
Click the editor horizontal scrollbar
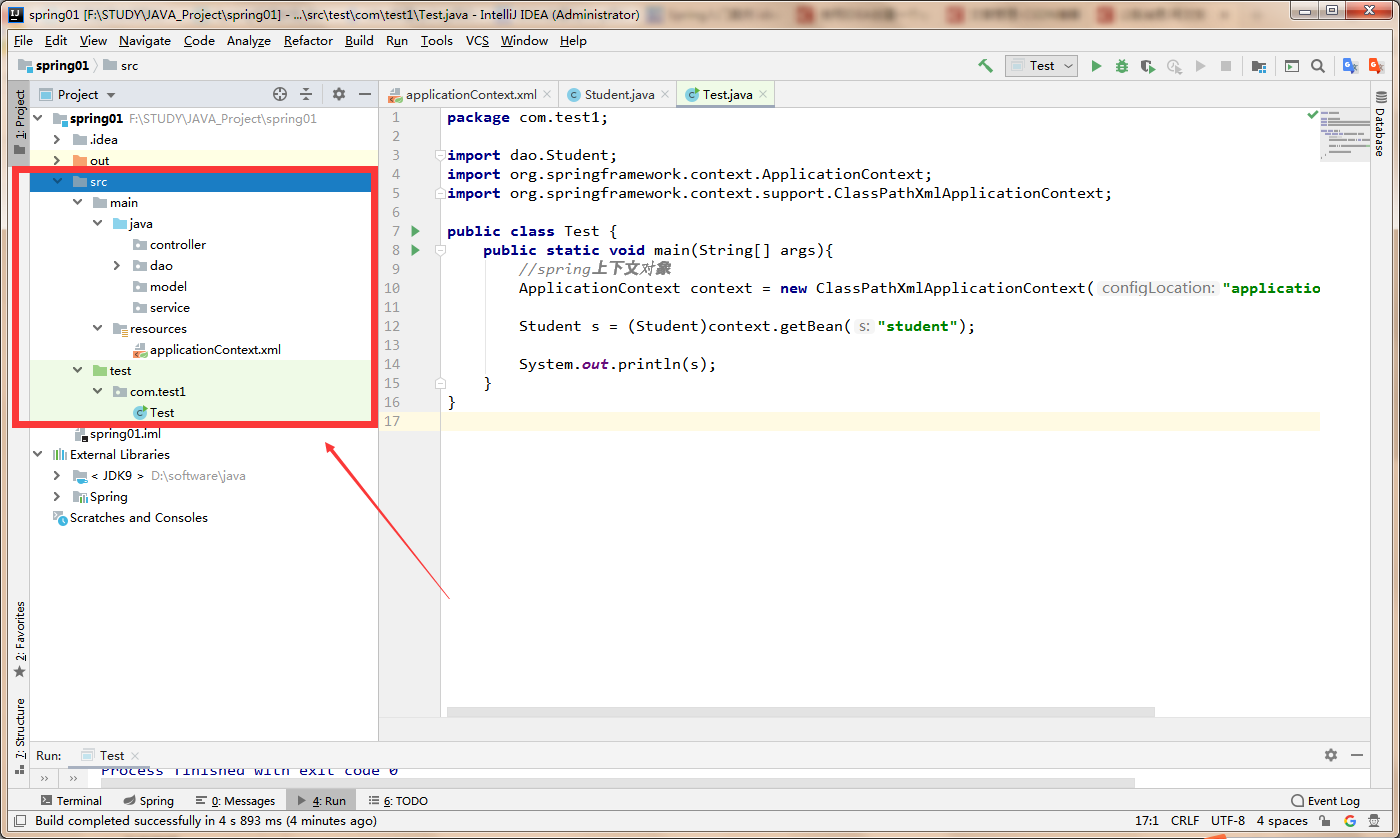pyautogui.click(x=800, y=712)
